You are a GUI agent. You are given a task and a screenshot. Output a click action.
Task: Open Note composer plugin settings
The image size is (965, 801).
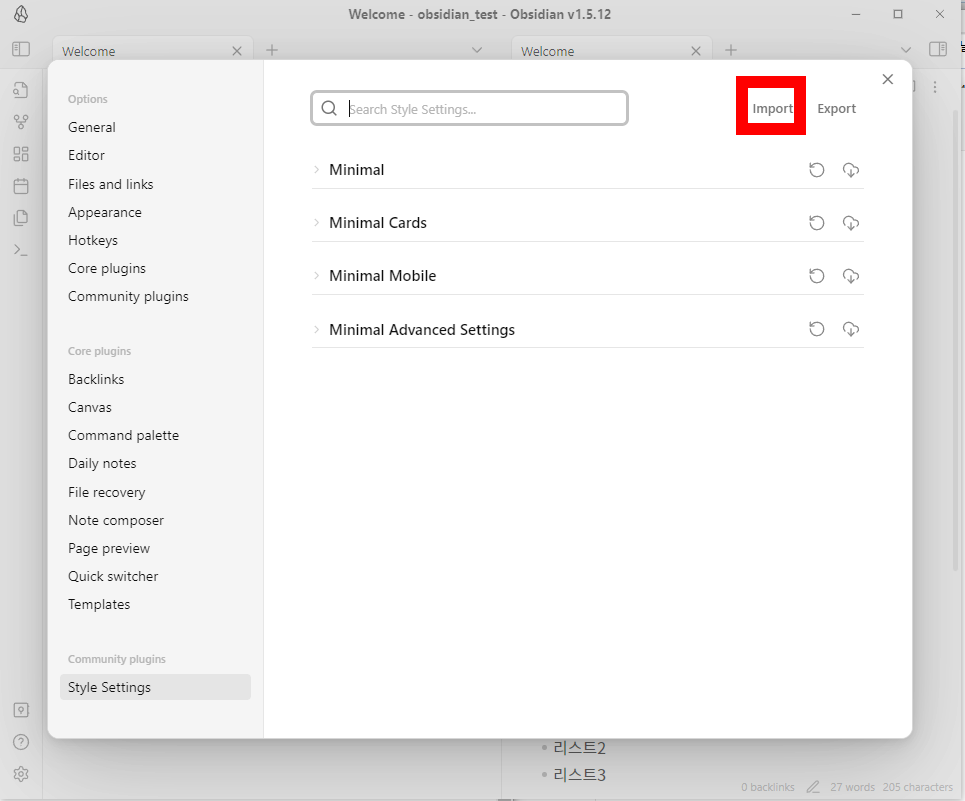[116, 520]
